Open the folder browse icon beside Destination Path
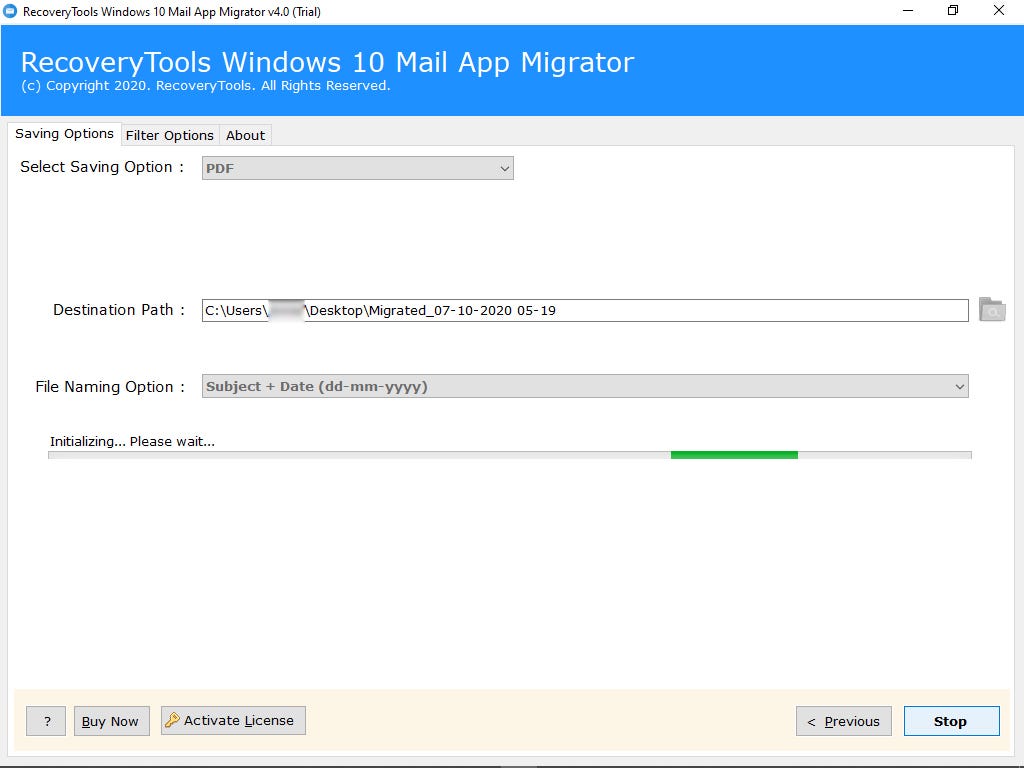Image resolution: width=1024 pixels, height=768 pixels. tap(991, 310)
